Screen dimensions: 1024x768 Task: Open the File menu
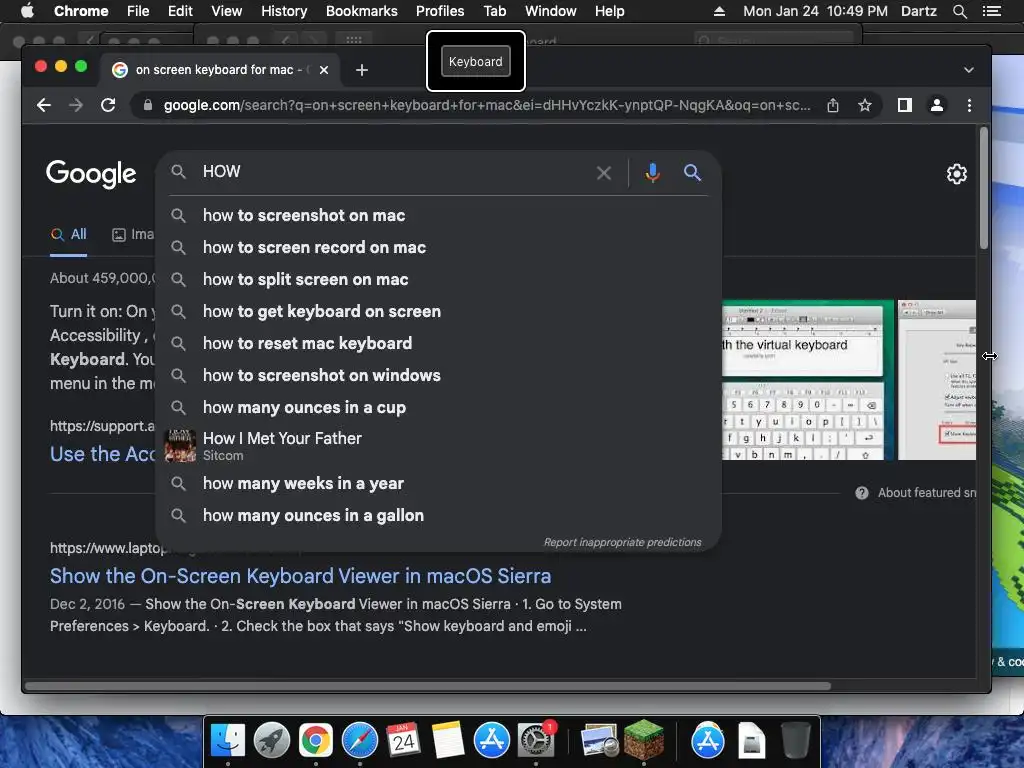[x=138, y=11]
